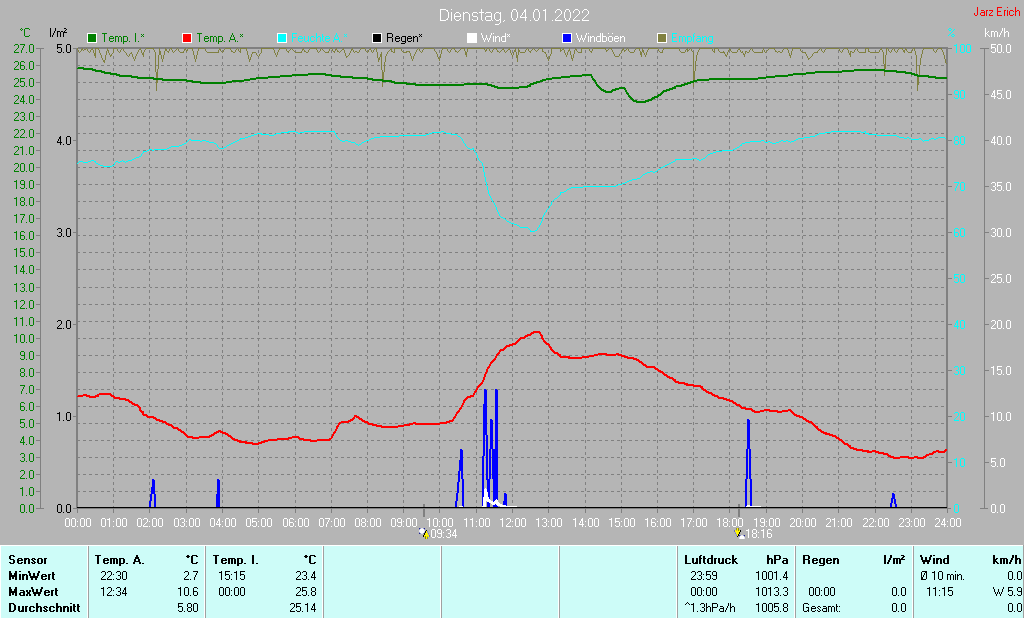Click the white Wind legend square

[472, 38]
